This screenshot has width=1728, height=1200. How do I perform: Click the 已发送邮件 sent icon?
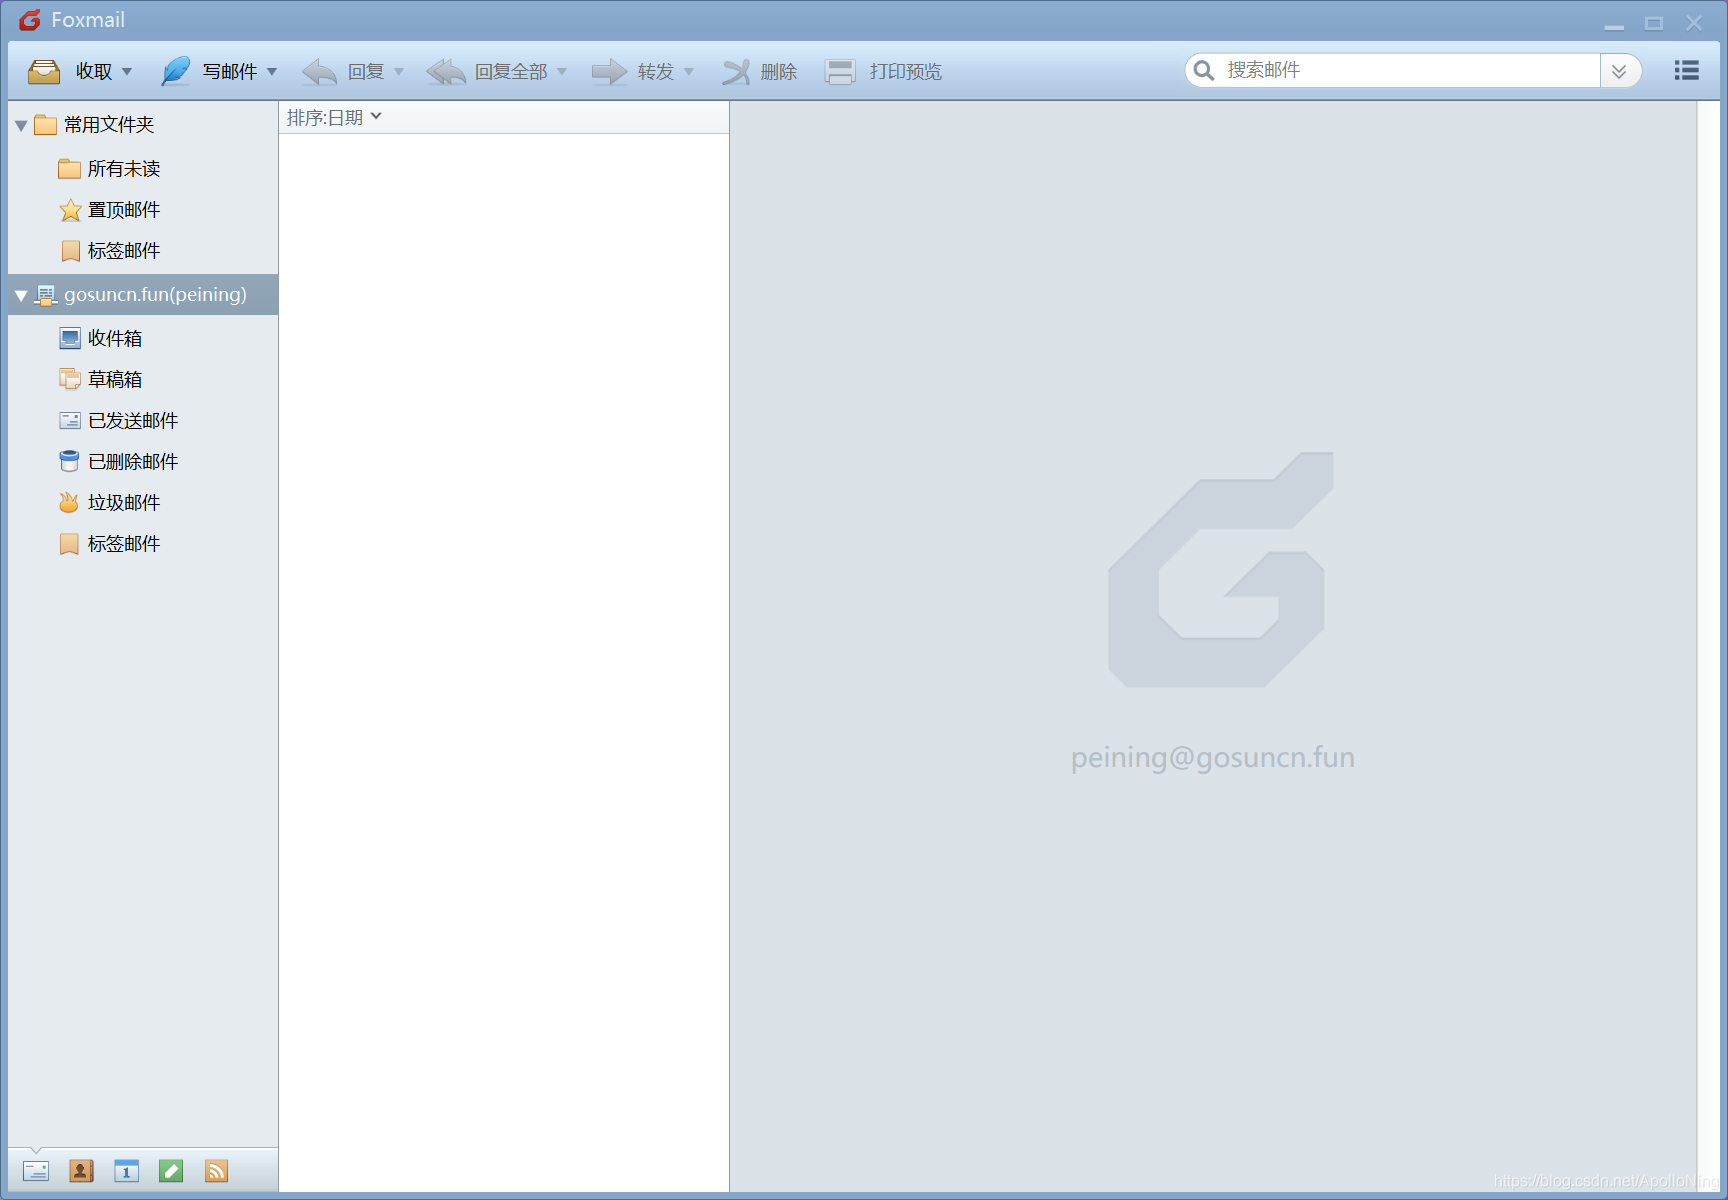tap(70, 420)
